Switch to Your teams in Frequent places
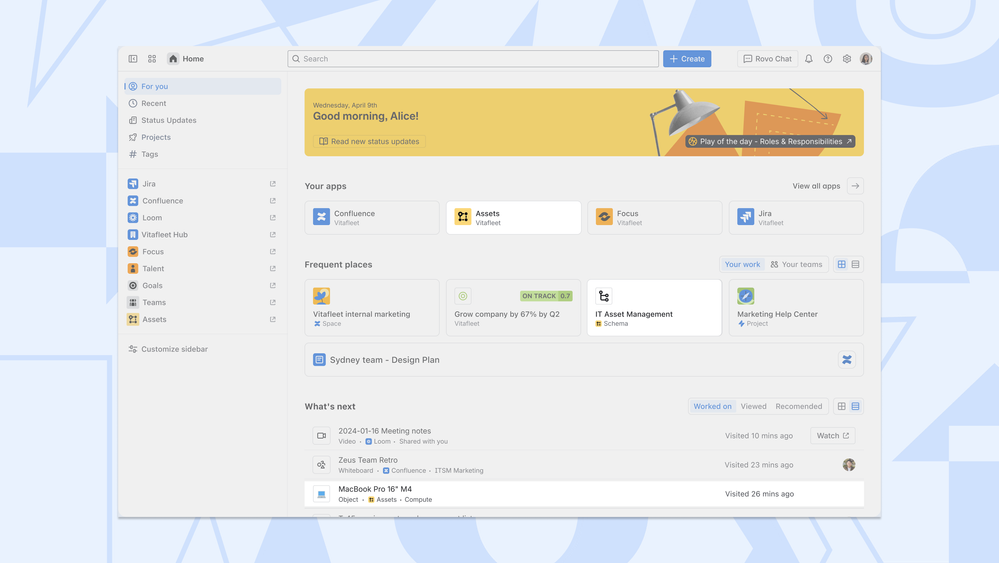The width and height of the screenshot is (999, 563). coord(796,264)
